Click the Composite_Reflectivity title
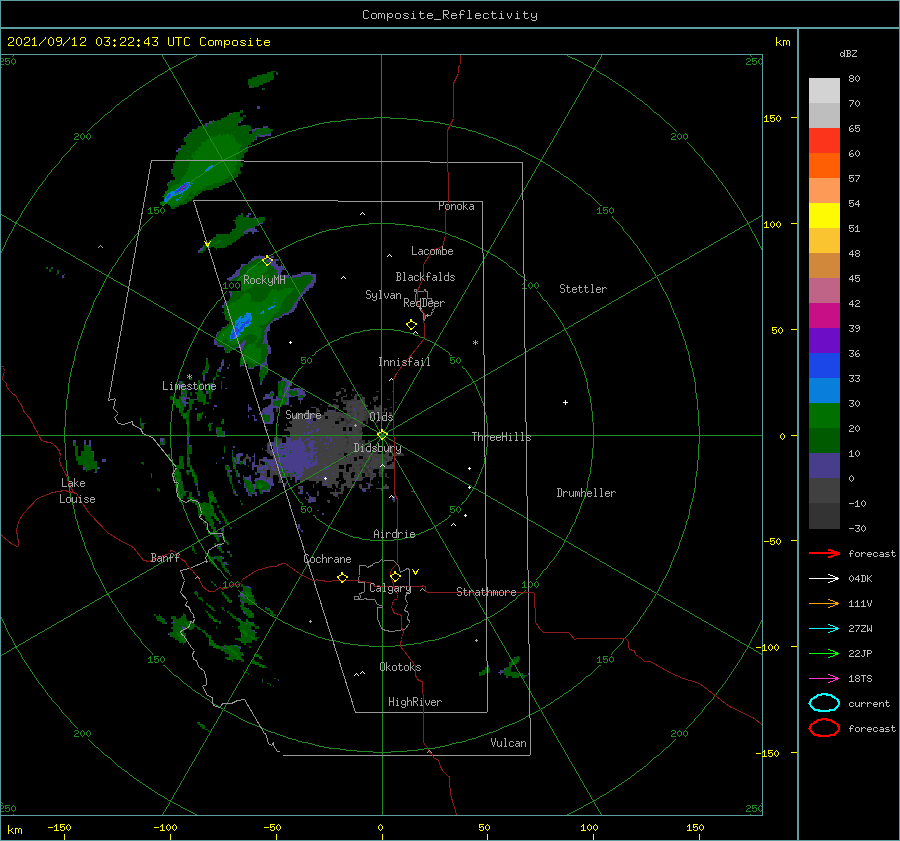This screenshot has height=841, width=900. pos(450,15)
